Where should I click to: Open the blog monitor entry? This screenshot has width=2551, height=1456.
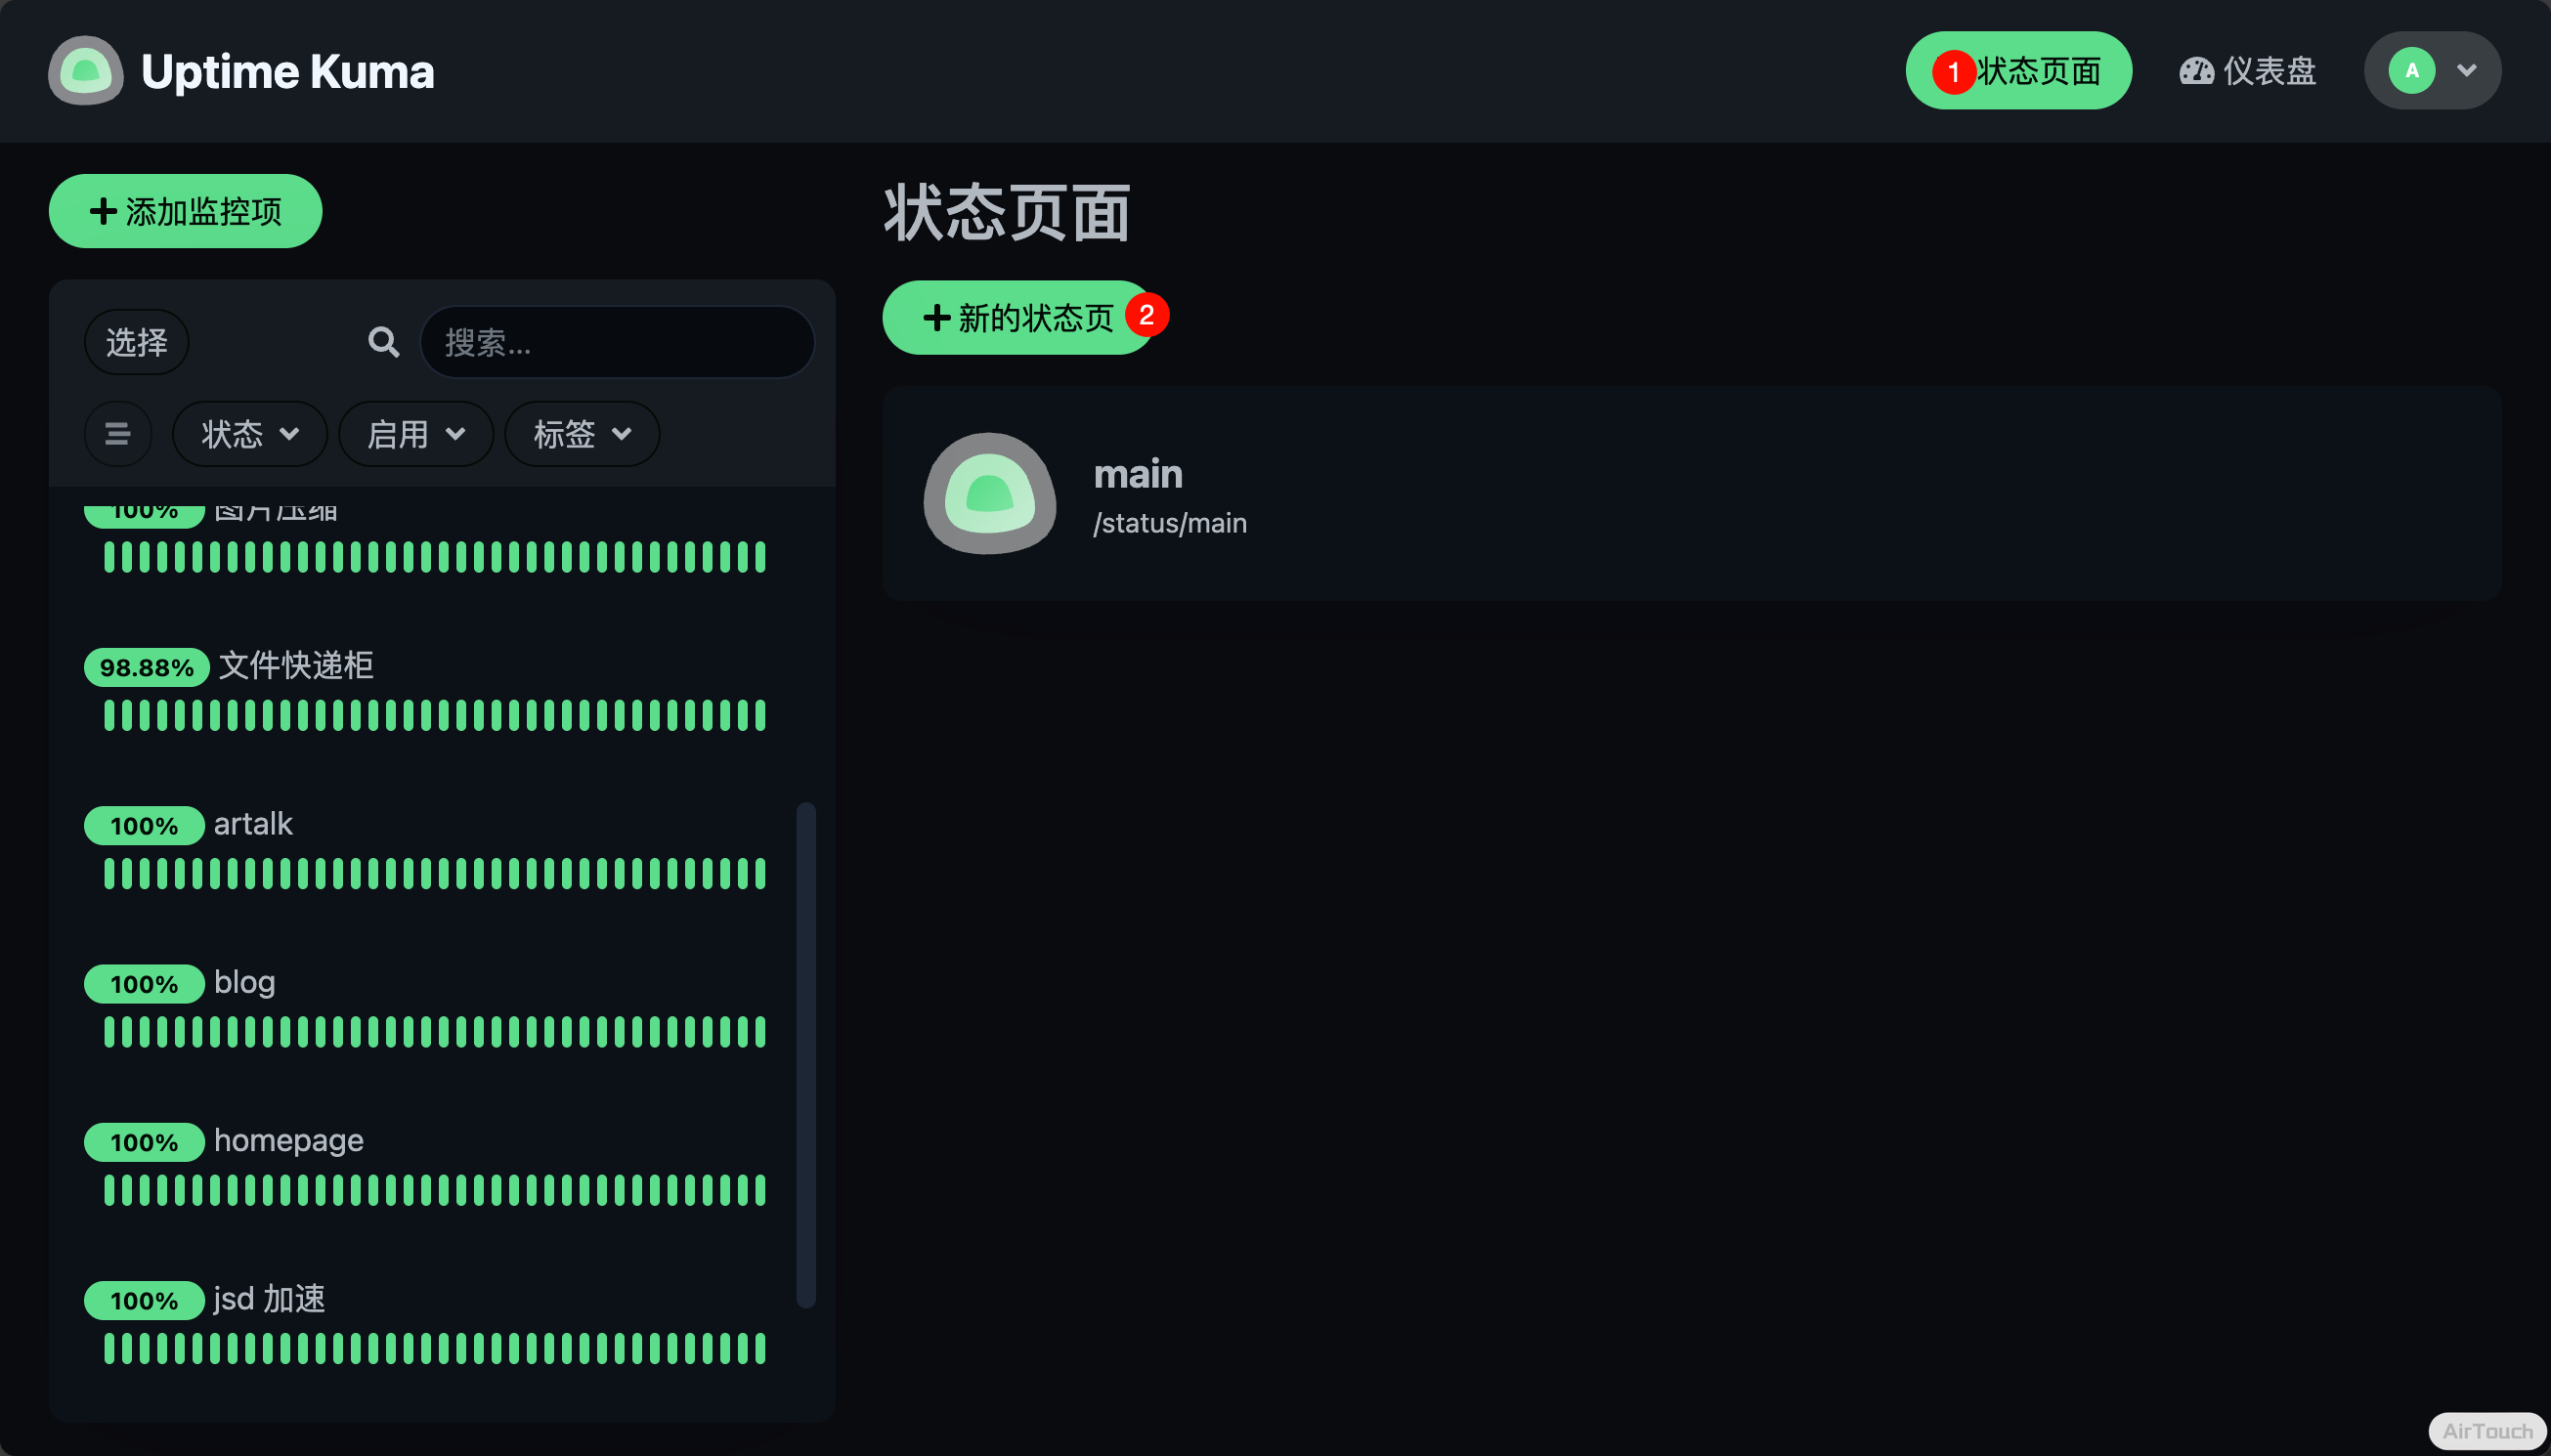pos(244,983)
